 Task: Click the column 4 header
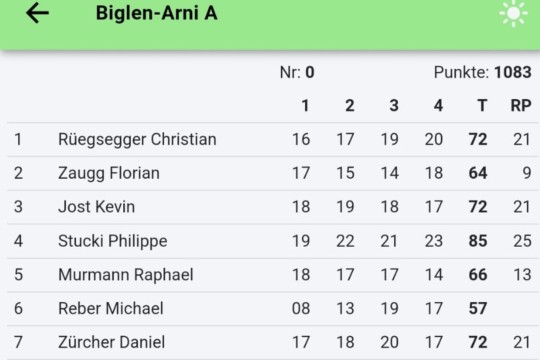point(438,105)
